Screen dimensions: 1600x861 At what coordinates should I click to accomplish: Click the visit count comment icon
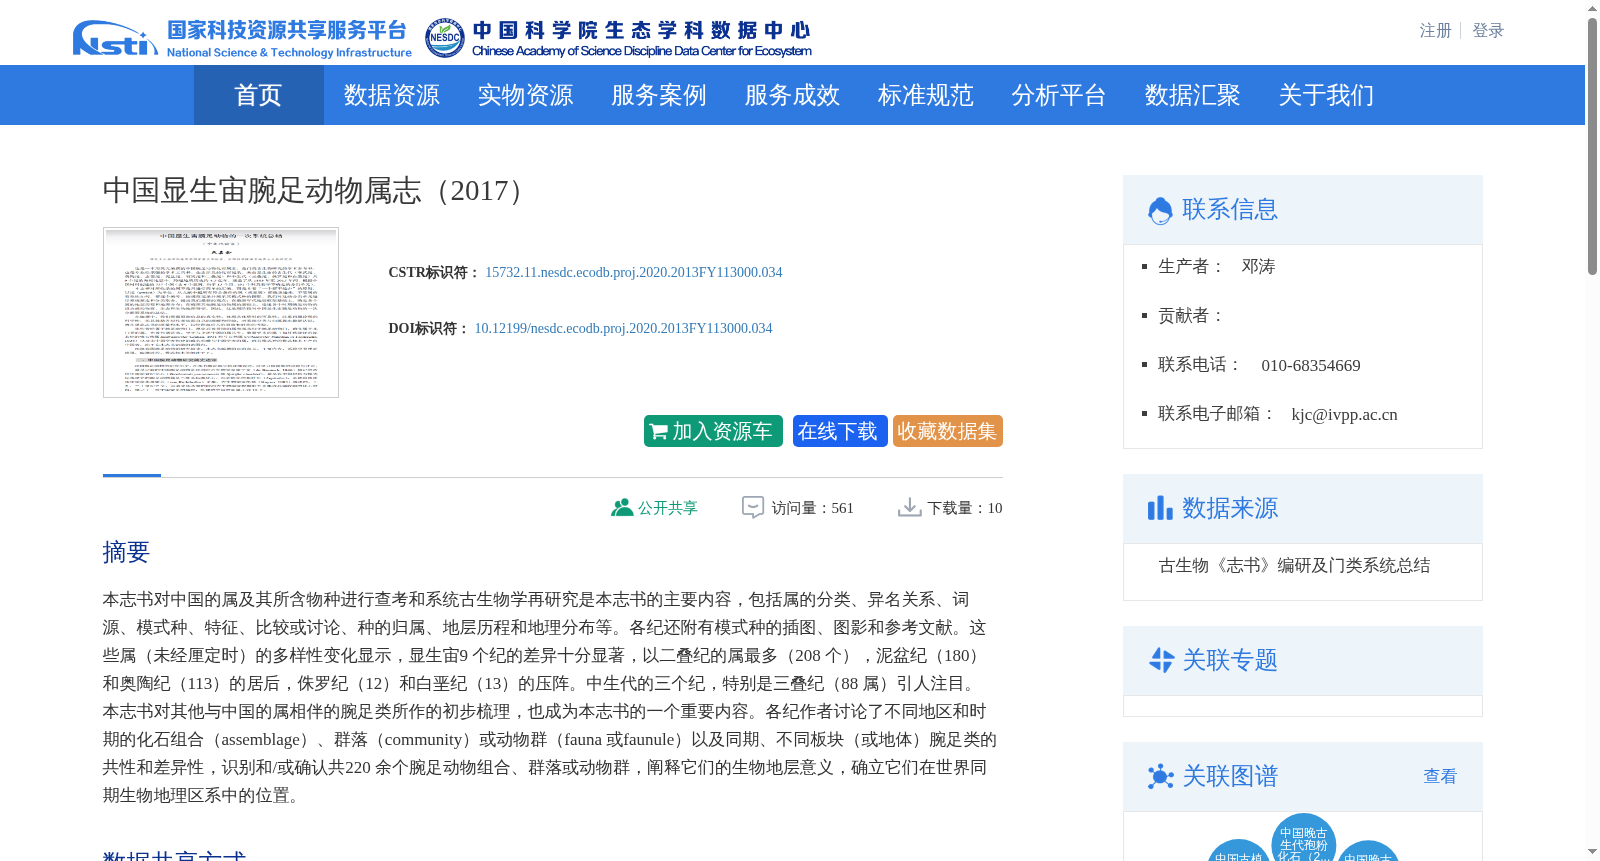coord(753,508)
